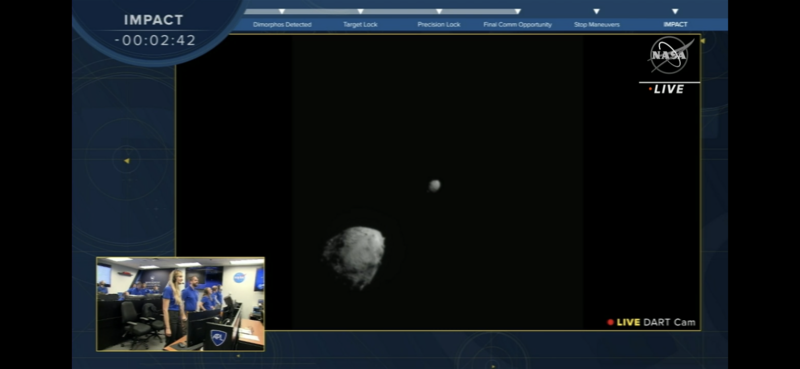800x369 pixels.
Task: Click the LIVE badge under NASA logo
Action: (x=666, y=89)
